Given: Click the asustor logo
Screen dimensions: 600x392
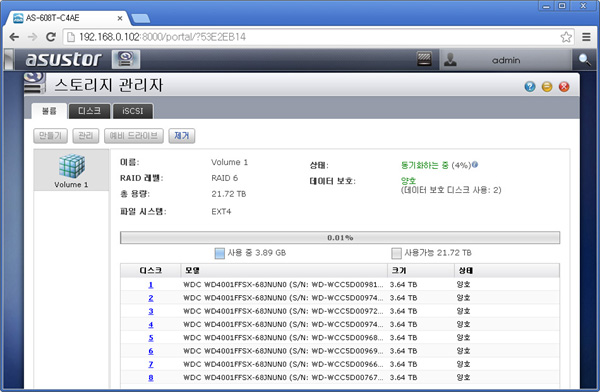Looking at the screenshot, I should click(x=63, y=59).
